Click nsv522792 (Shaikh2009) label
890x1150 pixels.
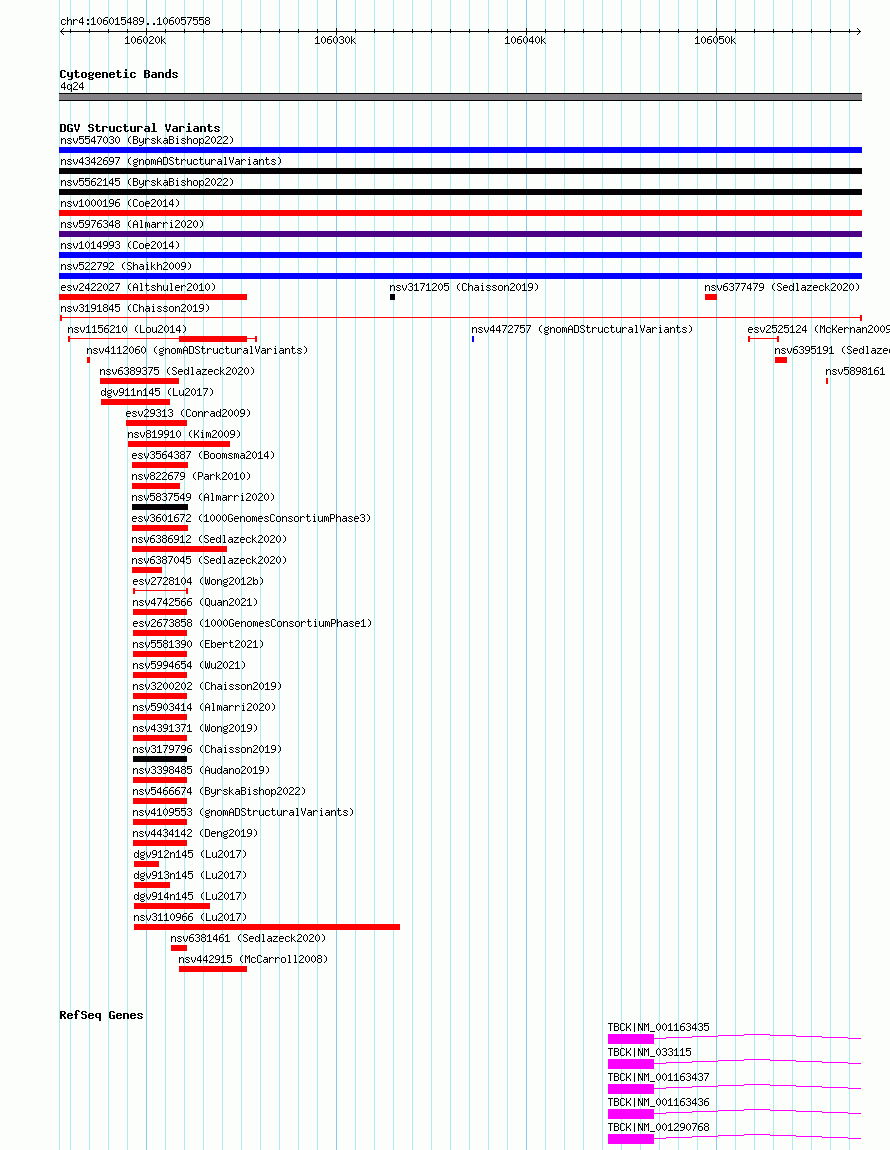[x=125, y=266]
